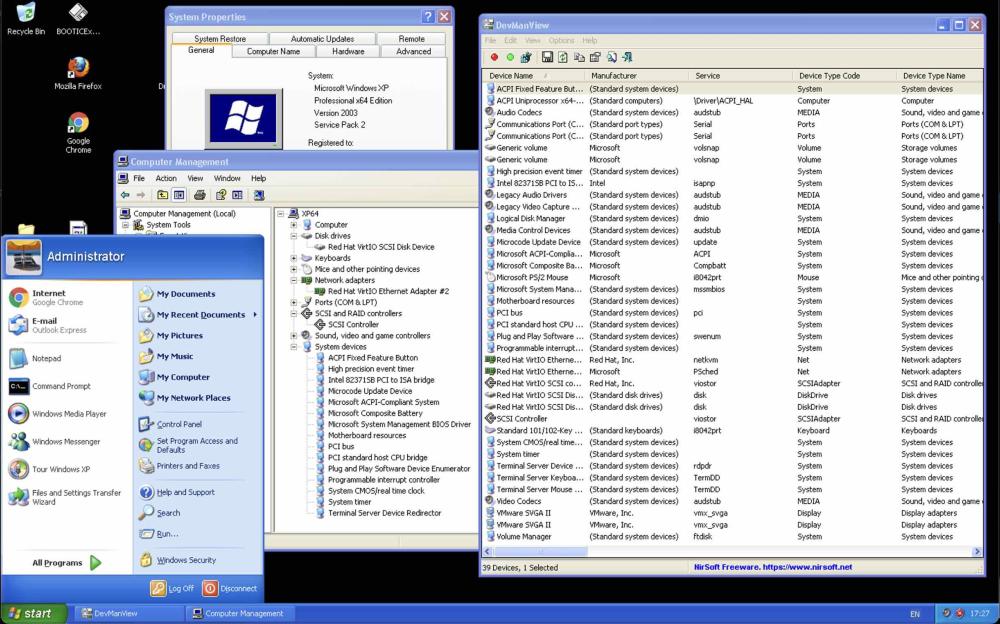Click the Refresh icon in DevManView toolbar
Viewport: 1000px width, 624px height.
(562, 57)
